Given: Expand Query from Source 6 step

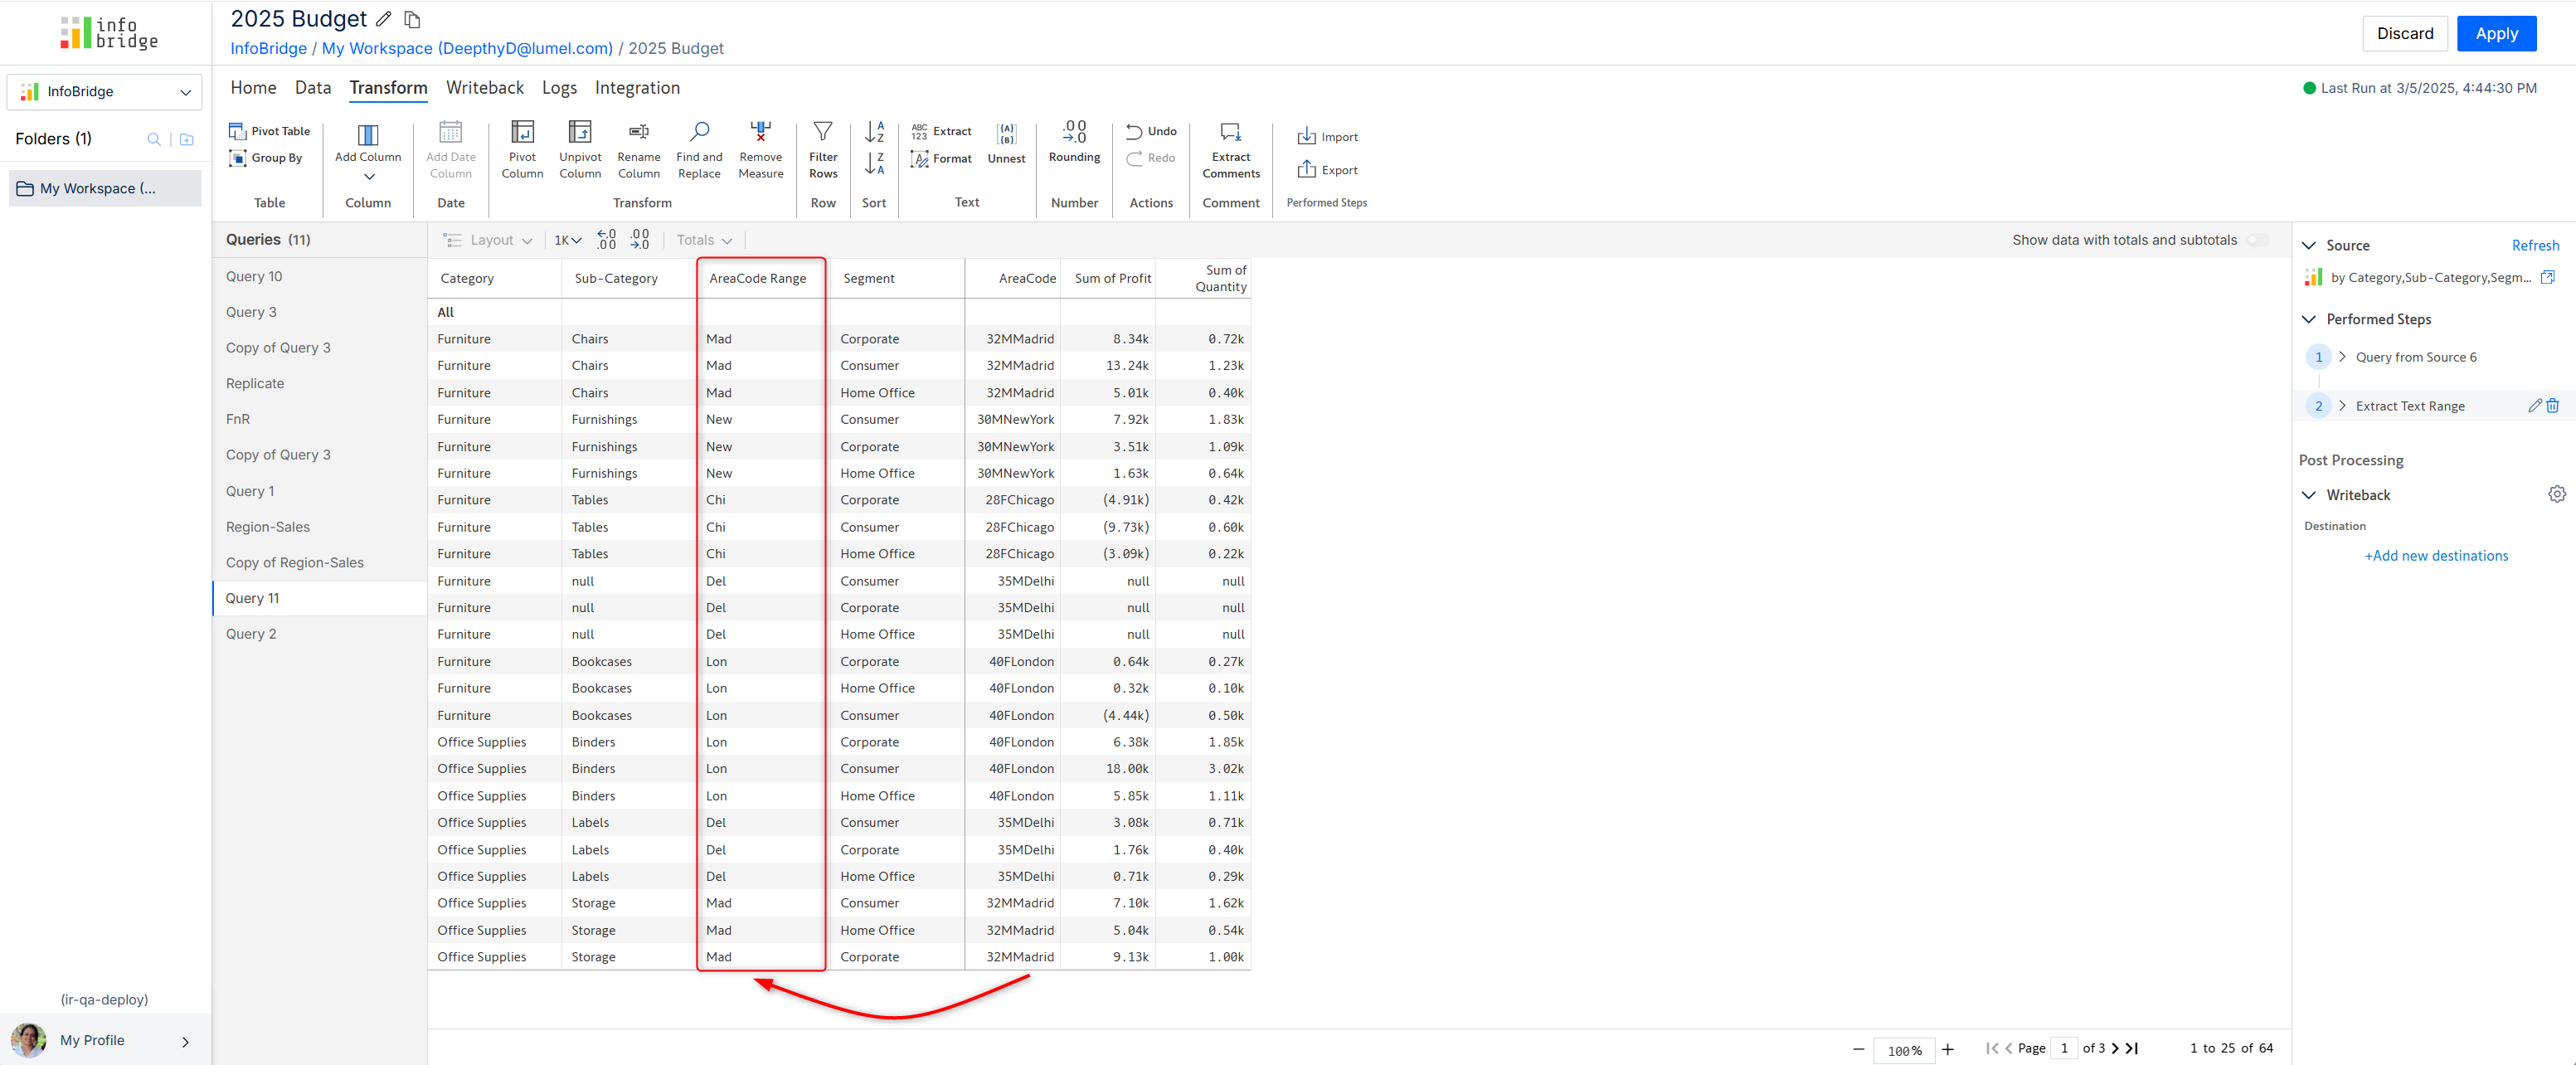Looking at the screenshot, I should pyautogui.click(x=2341, y=357).
